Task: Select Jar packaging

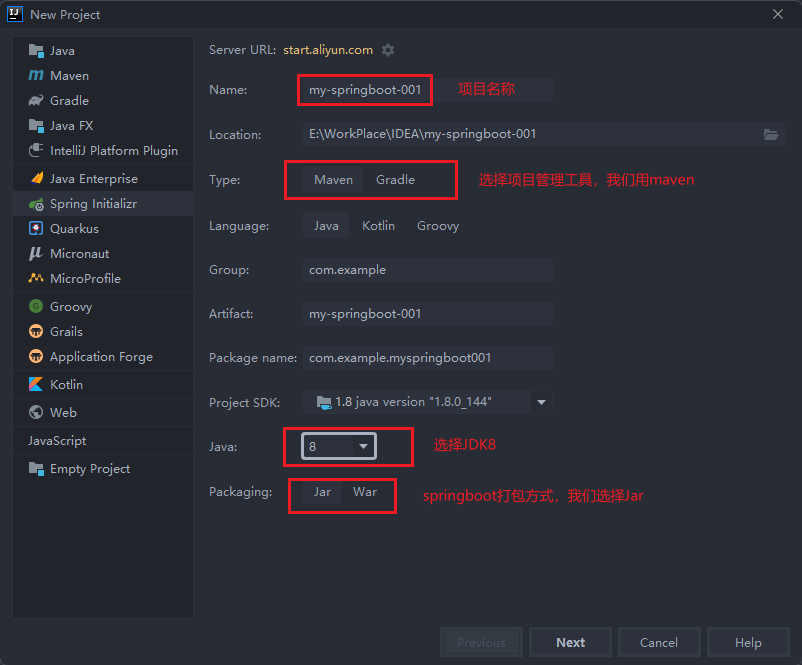Action: [322, 492]
